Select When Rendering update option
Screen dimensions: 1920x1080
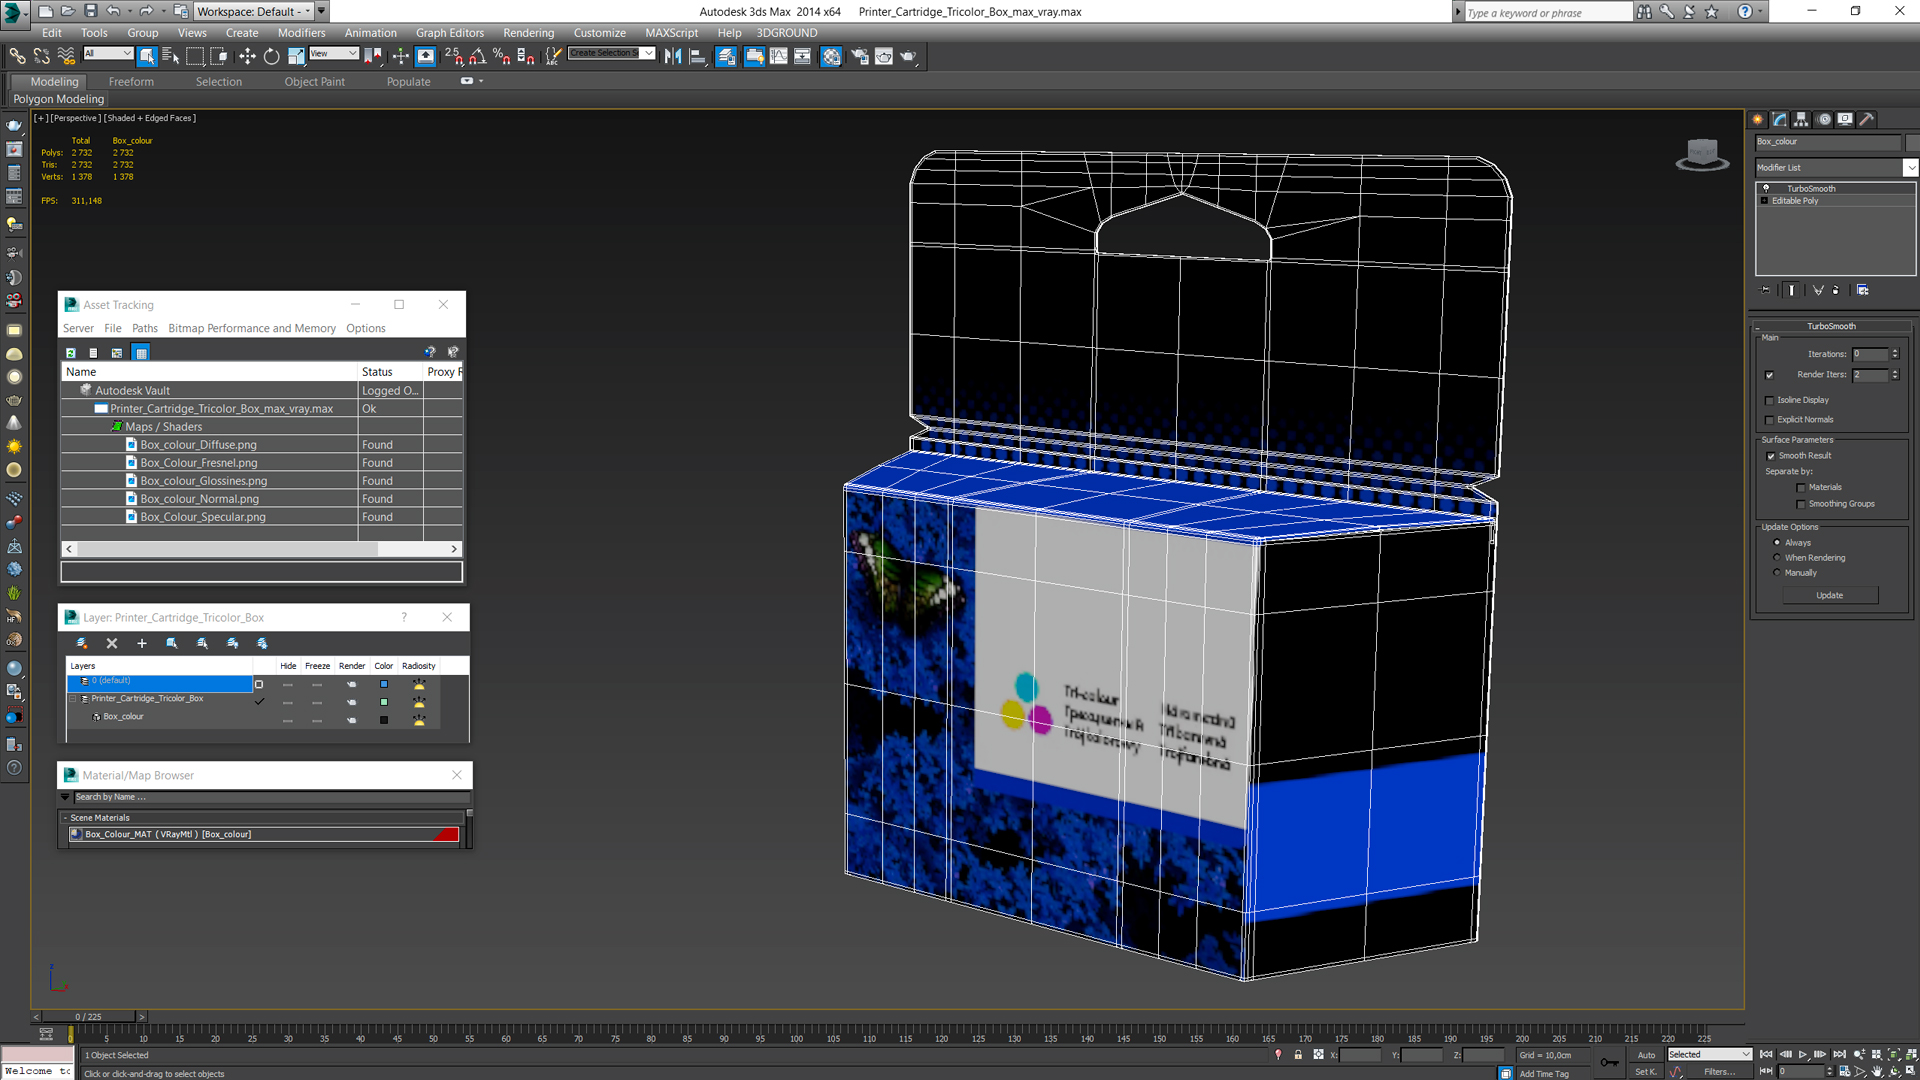1777,558
